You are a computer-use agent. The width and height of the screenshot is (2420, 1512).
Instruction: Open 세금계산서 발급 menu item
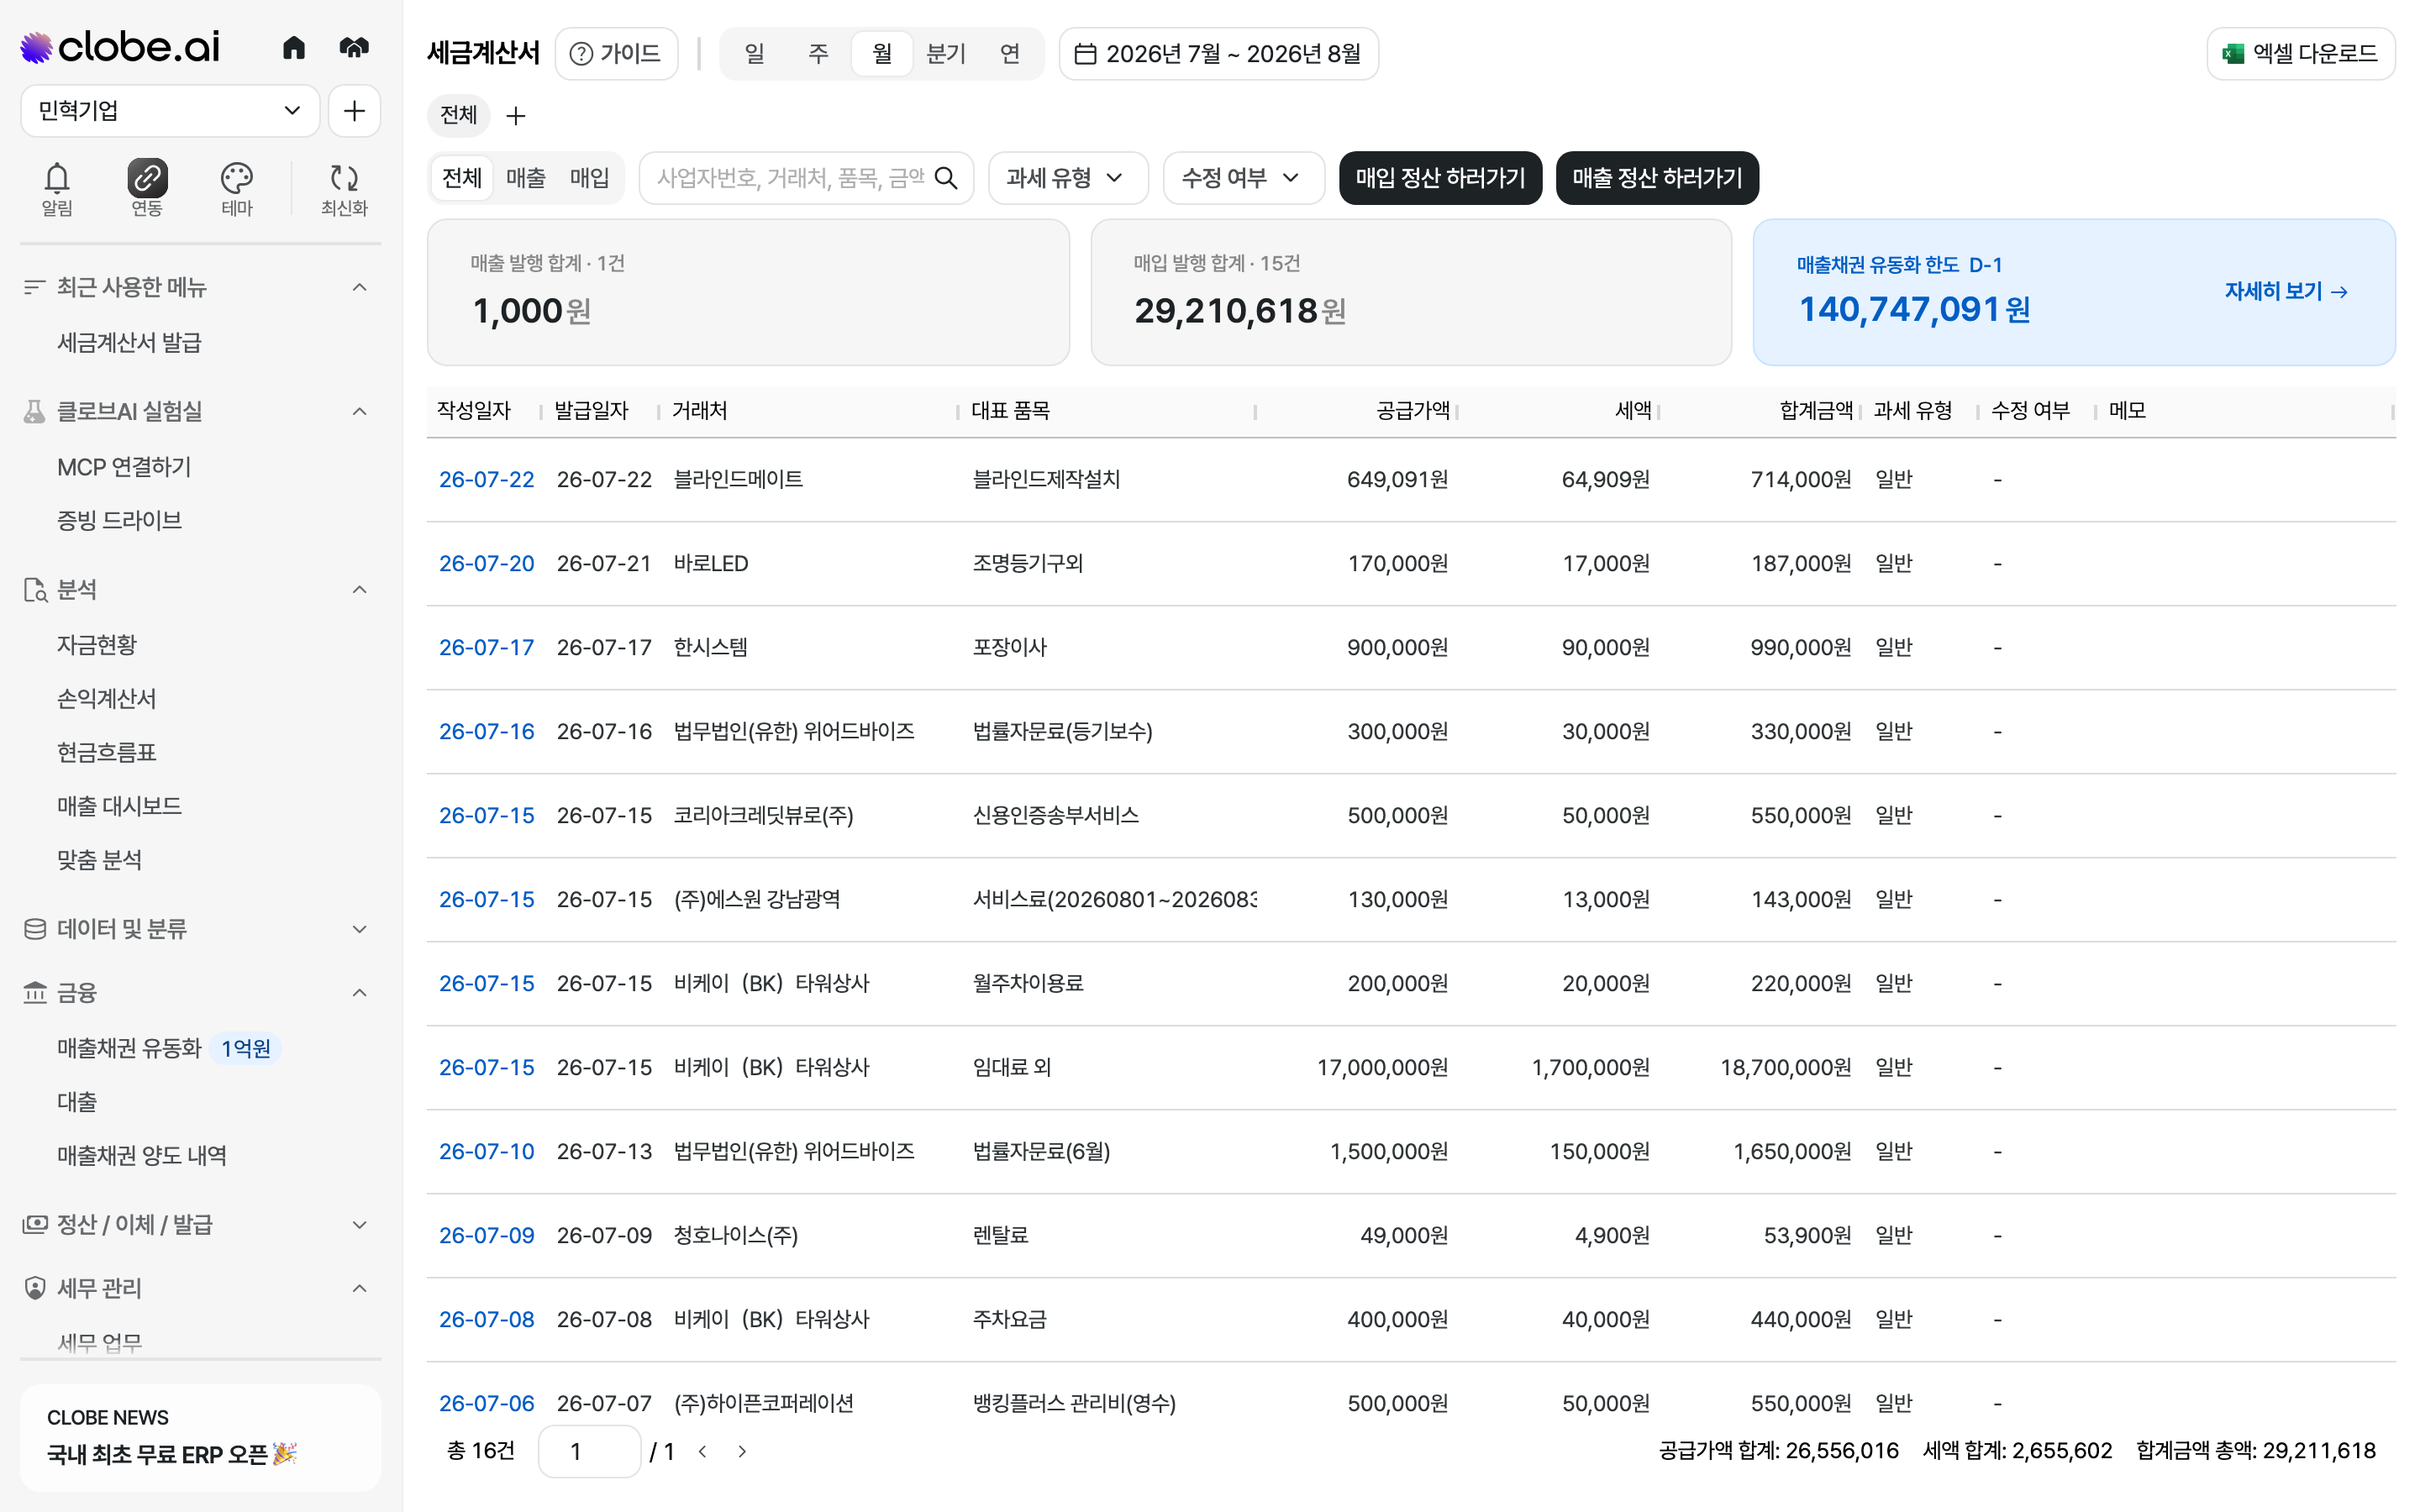[129, 343]
